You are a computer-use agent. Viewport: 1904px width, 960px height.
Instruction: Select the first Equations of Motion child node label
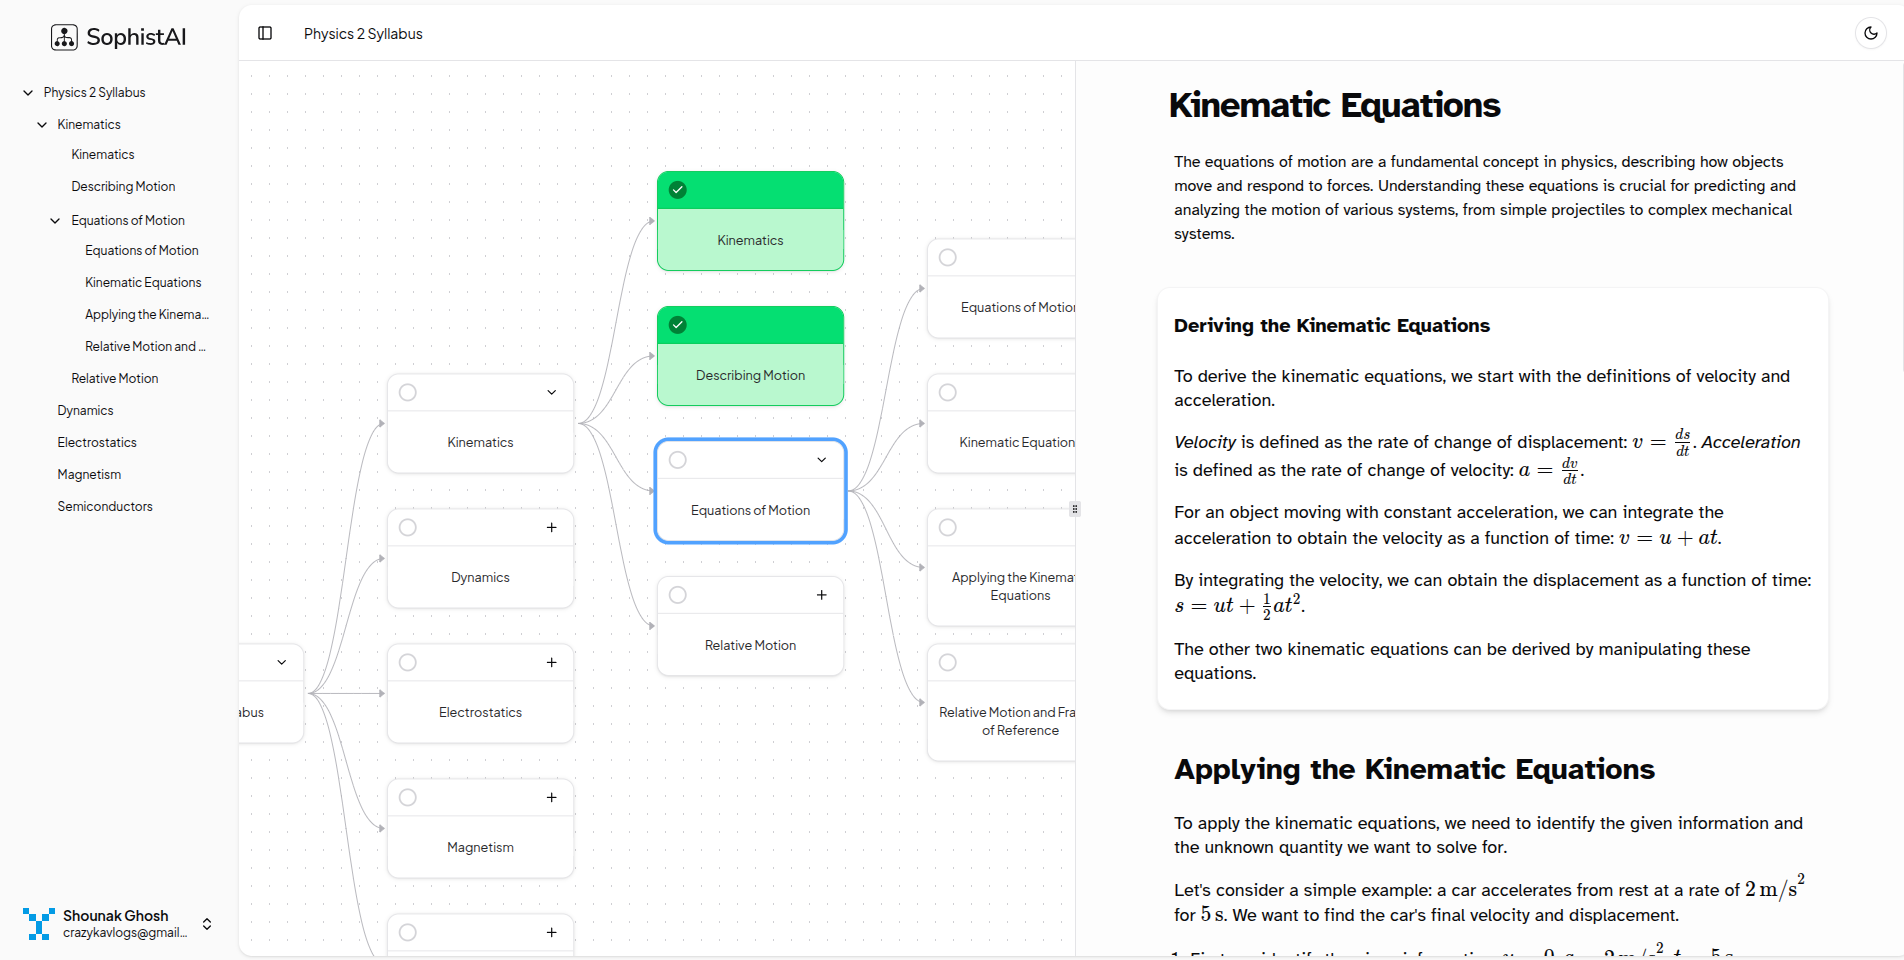pyautogui.click(x=1018, y=308)
